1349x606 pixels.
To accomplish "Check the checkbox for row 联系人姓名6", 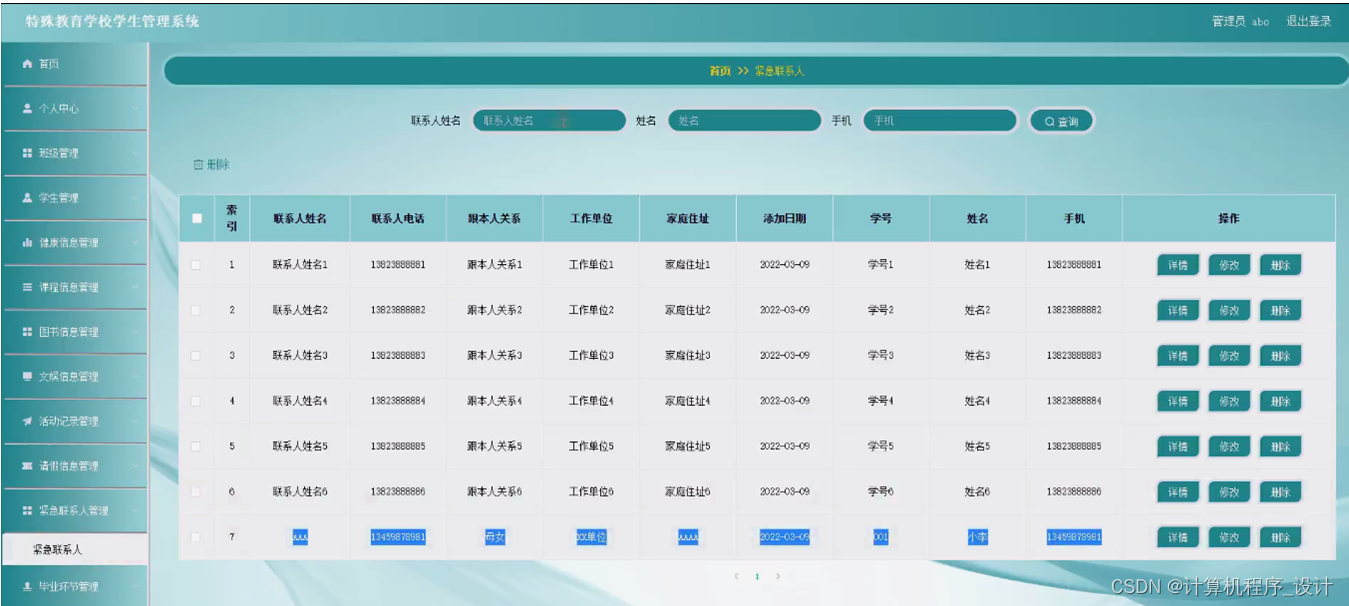I will 196,492.
